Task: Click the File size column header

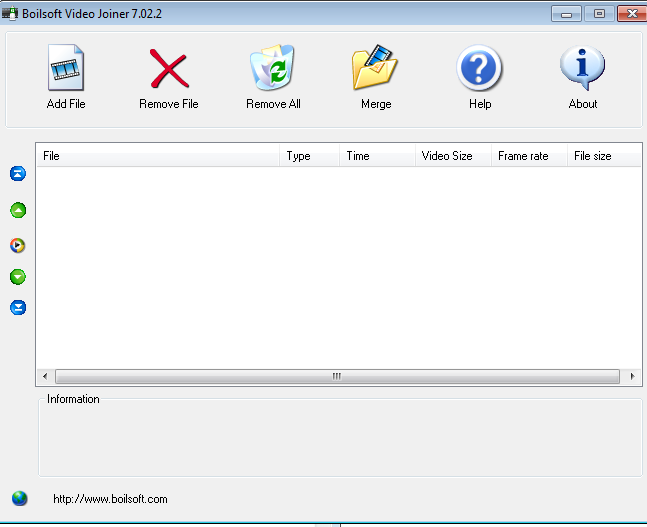Action: (x=604, y=156)
